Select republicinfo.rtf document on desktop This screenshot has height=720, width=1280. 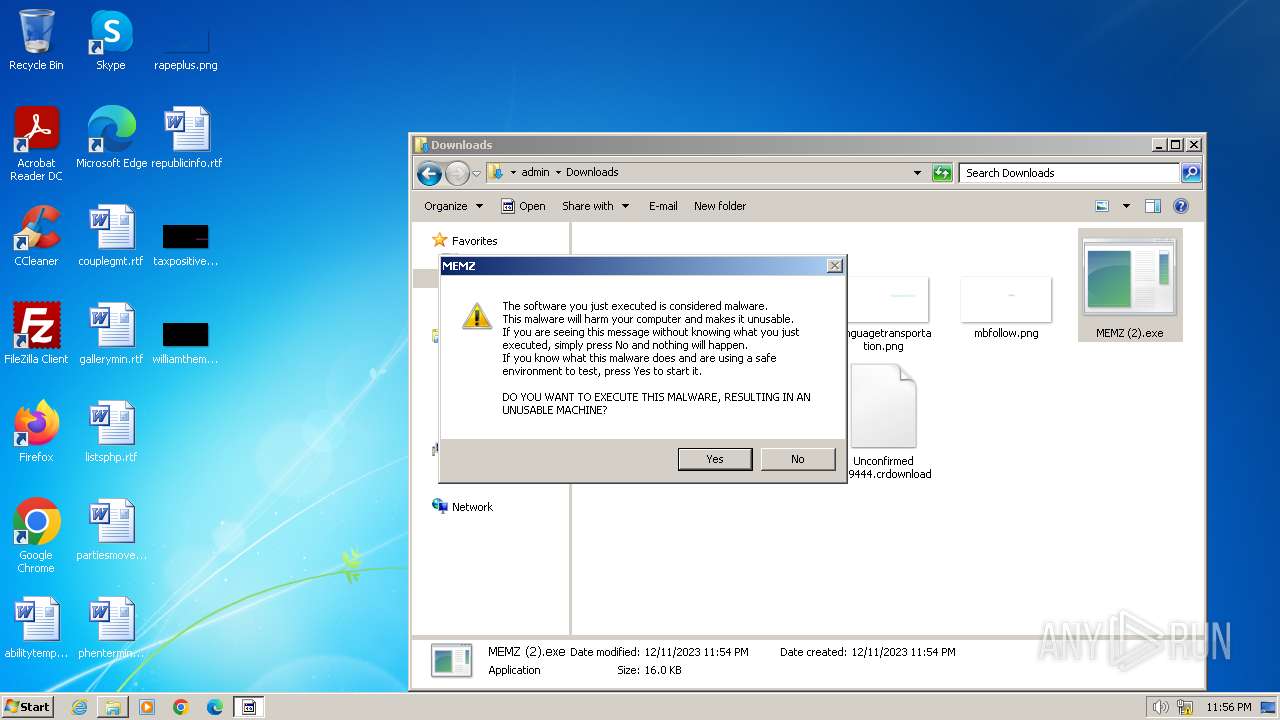point(186,138)
